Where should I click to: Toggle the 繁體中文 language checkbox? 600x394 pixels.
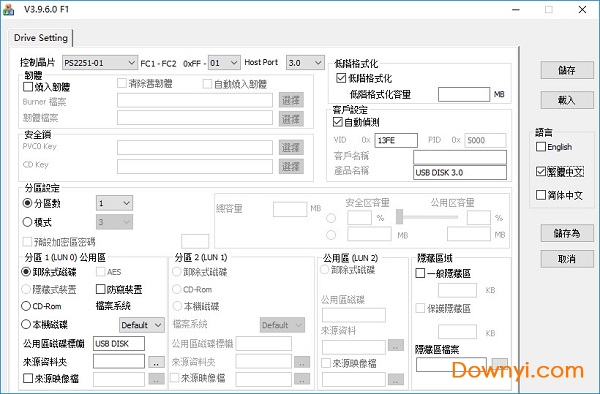tap(541, 172)
